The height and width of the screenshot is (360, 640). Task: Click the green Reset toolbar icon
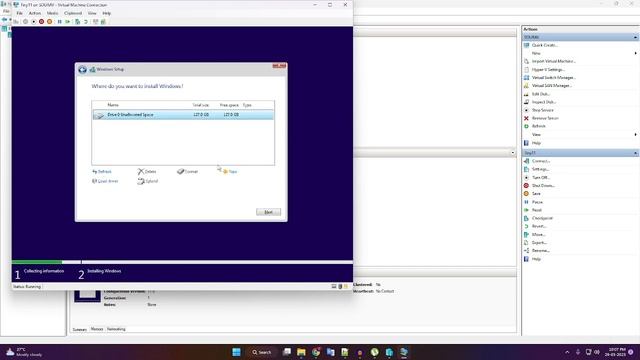[67, 22]
